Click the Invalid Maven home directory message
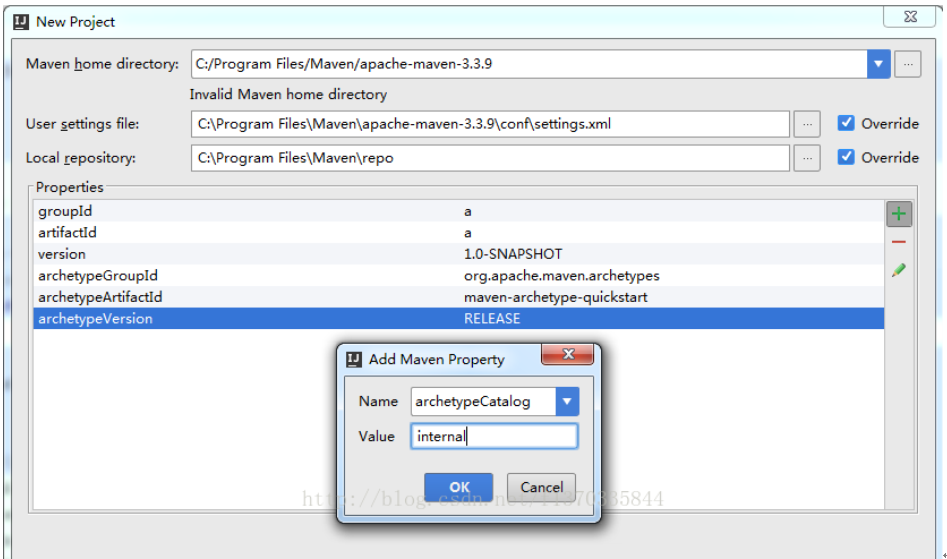This screenshot has width=947, height=559. click(288, 95)
